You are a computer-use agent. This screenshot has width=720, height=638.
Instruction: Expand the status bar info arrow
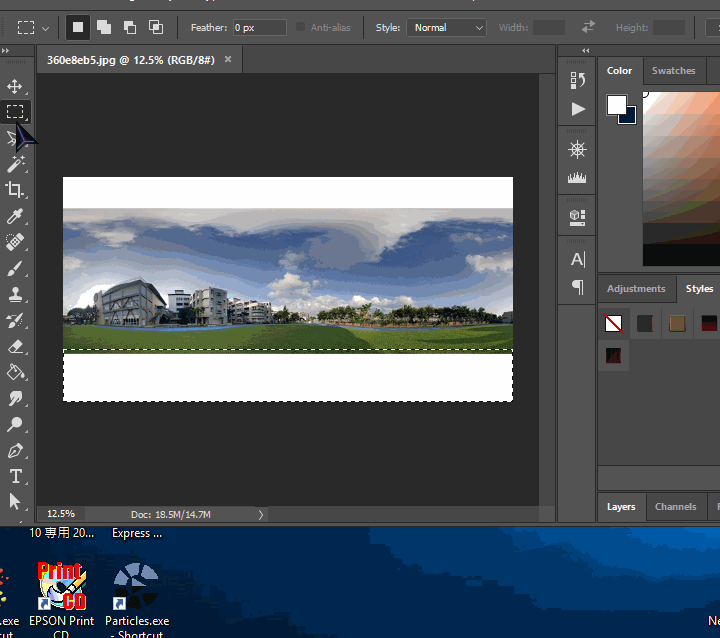[x=262, y=514]
